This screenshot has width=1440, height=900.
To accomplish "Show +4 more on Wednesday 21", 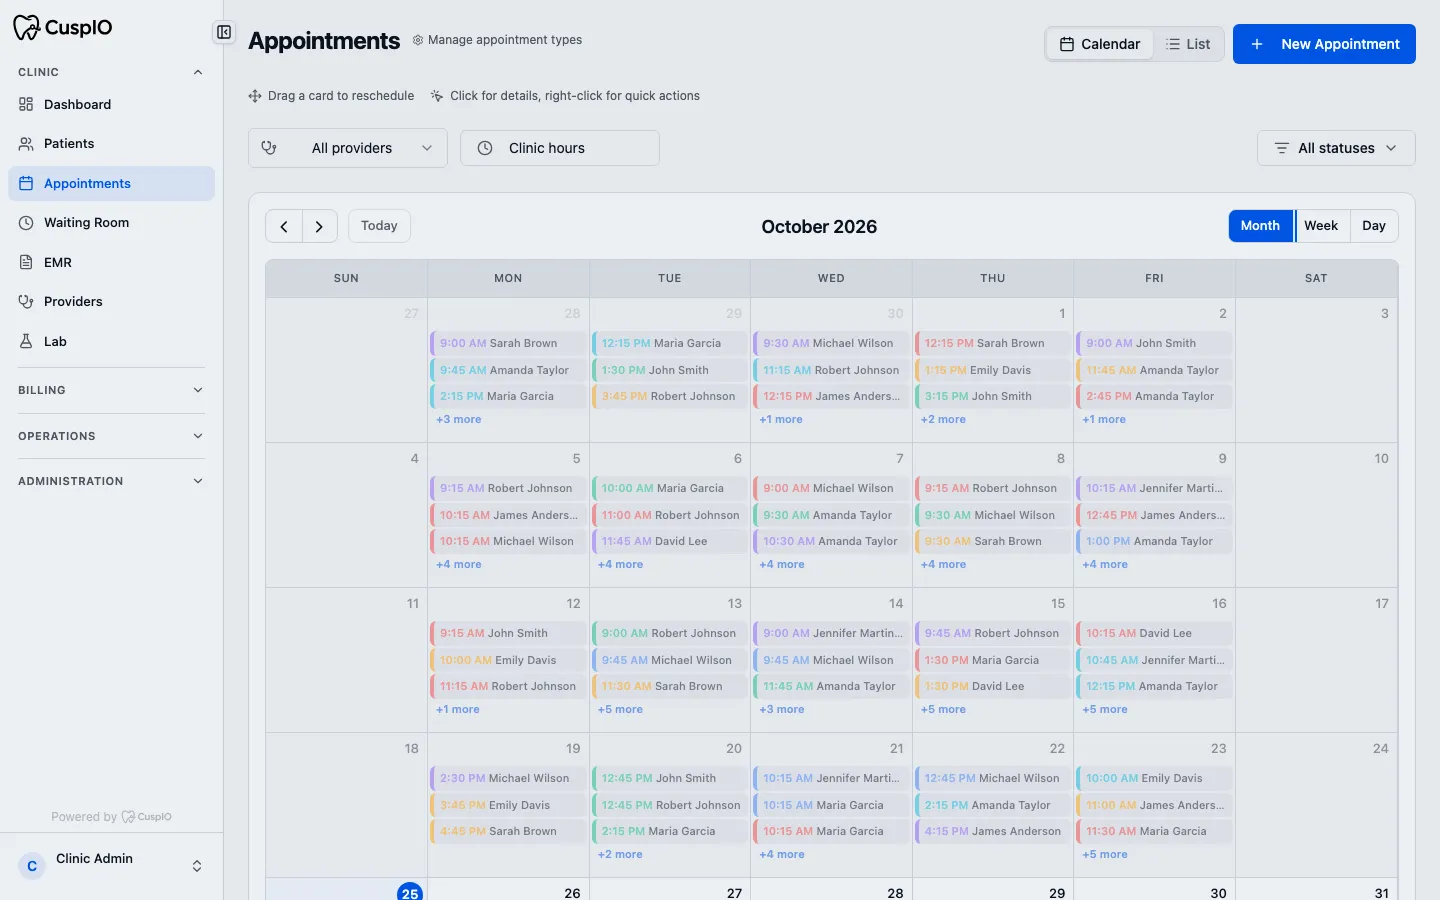I will 782,855.
